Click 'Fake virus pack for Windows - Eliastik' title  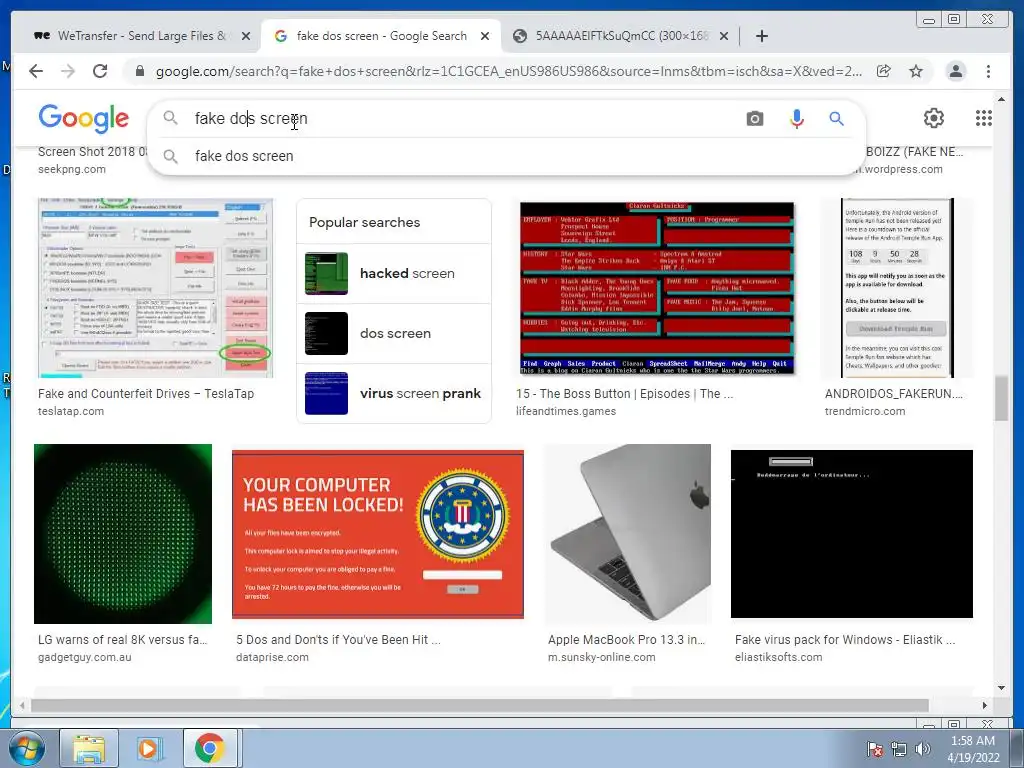(845, 640)
